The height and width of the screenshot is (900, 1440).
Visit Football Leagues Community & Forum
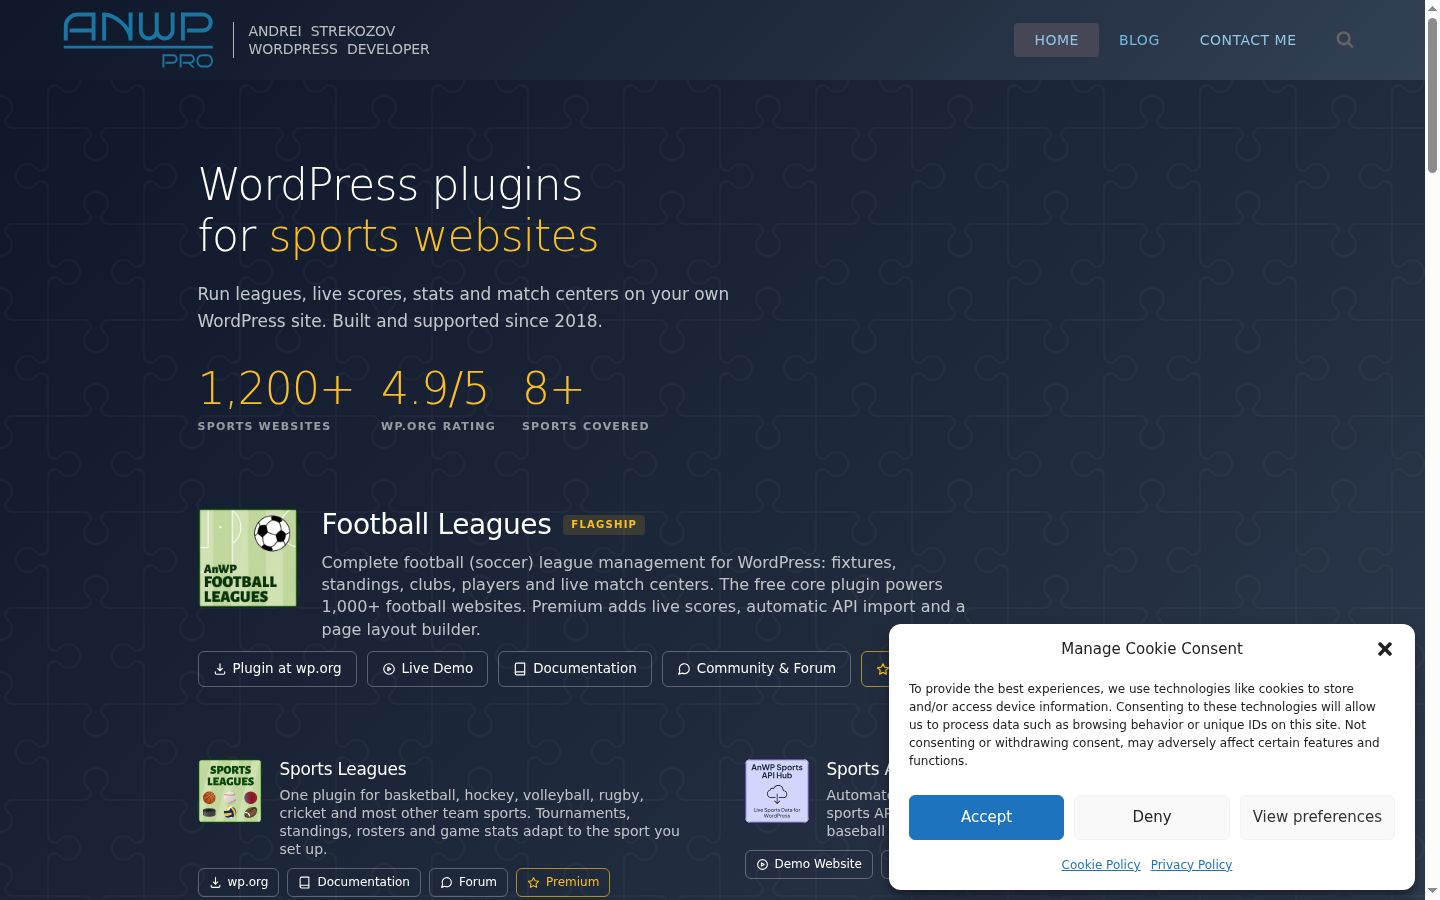tap(756, 669)
